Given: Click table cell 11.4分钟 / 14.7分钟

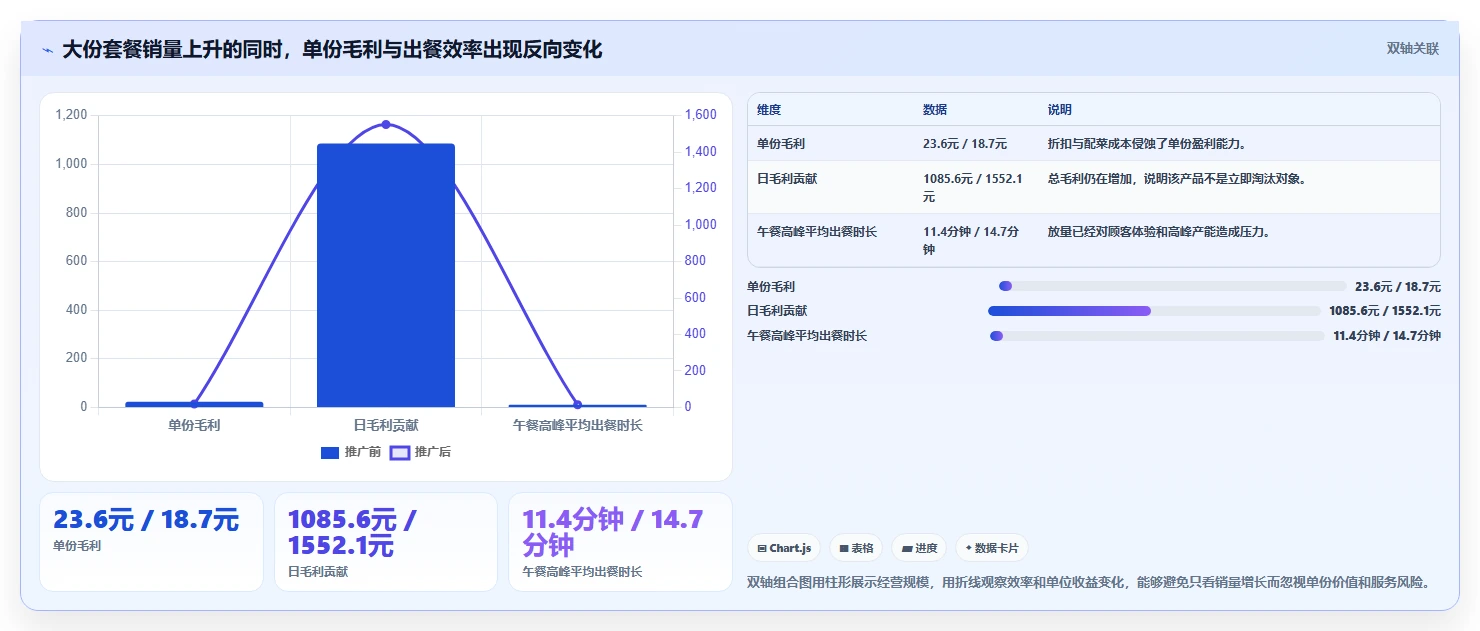Looking at the screenshot, I should point(971,240).
